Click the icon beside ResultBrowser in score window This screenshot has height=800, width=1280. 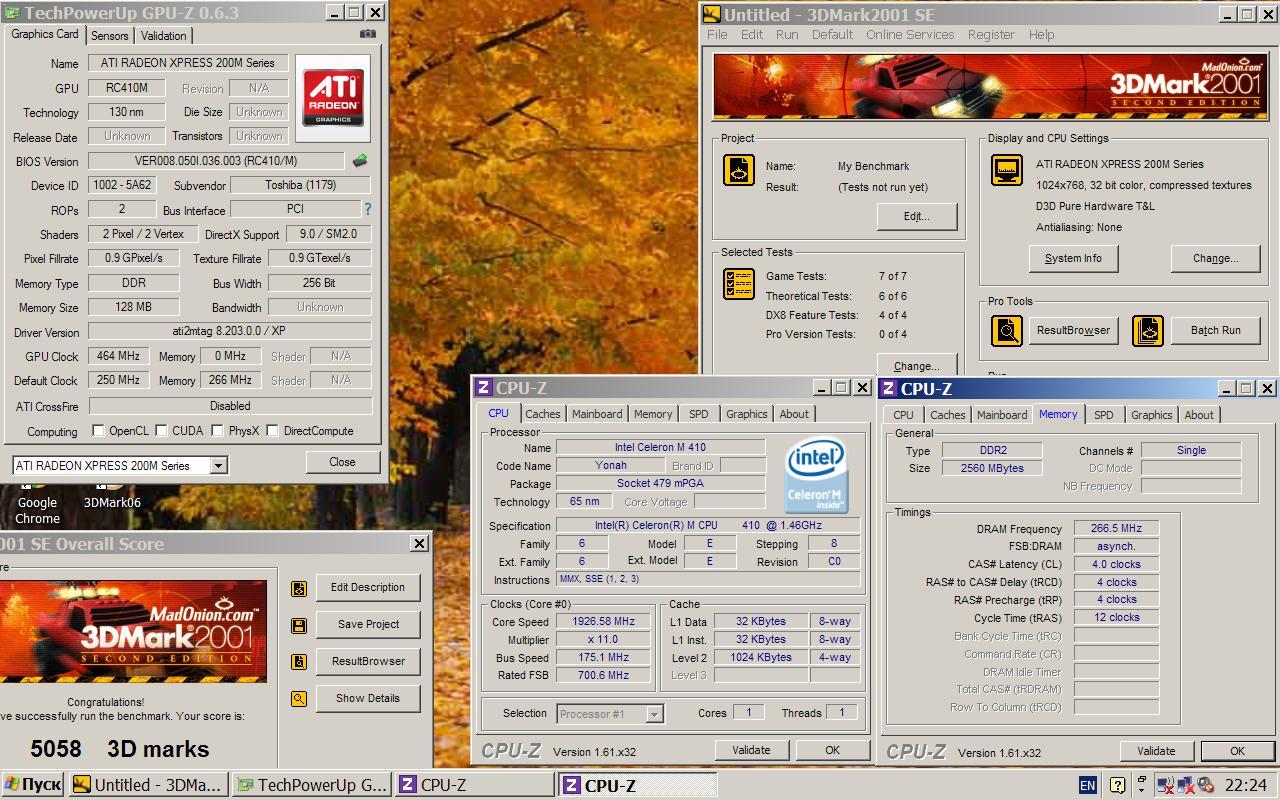coord(299,662)
